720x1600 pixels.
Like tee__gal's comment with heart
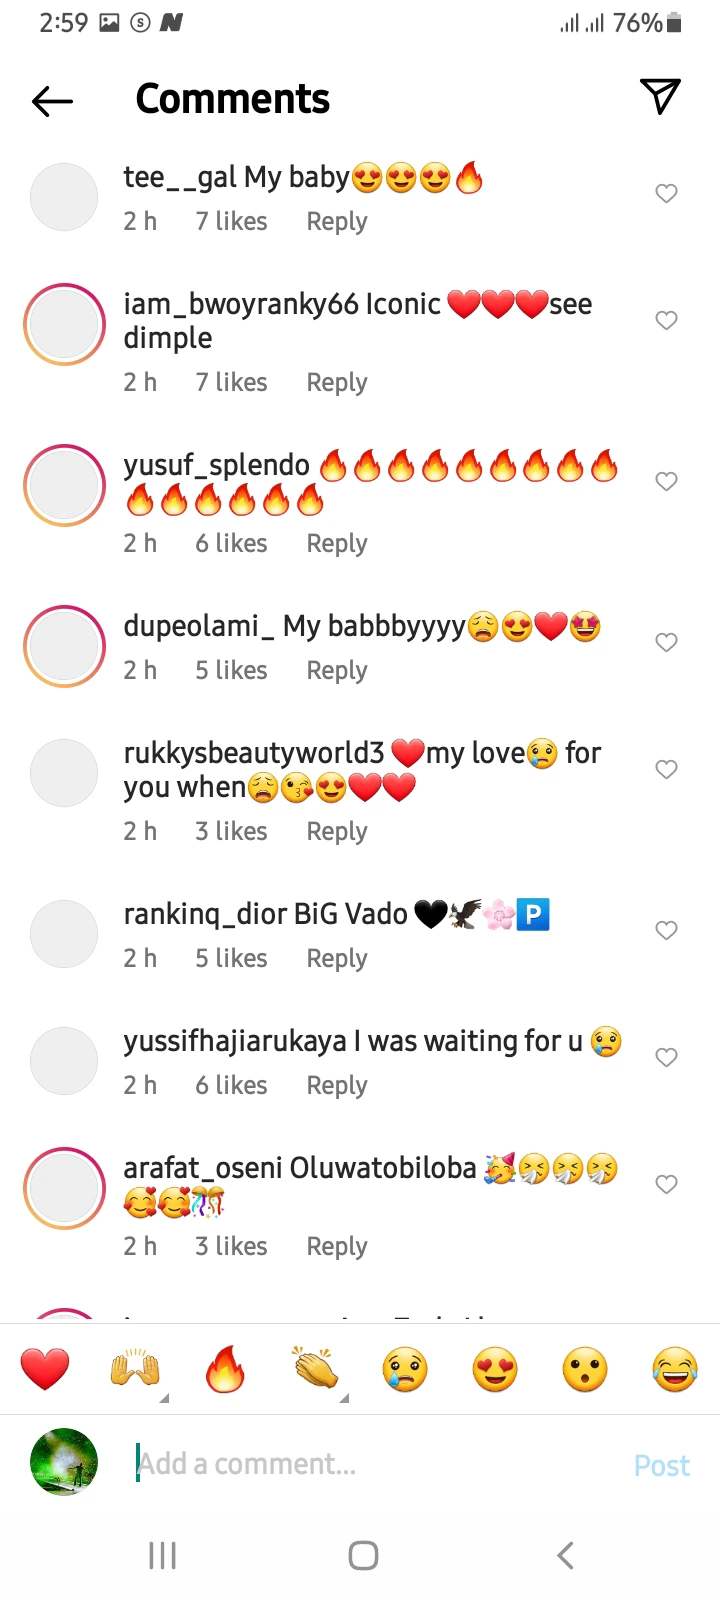666,194
